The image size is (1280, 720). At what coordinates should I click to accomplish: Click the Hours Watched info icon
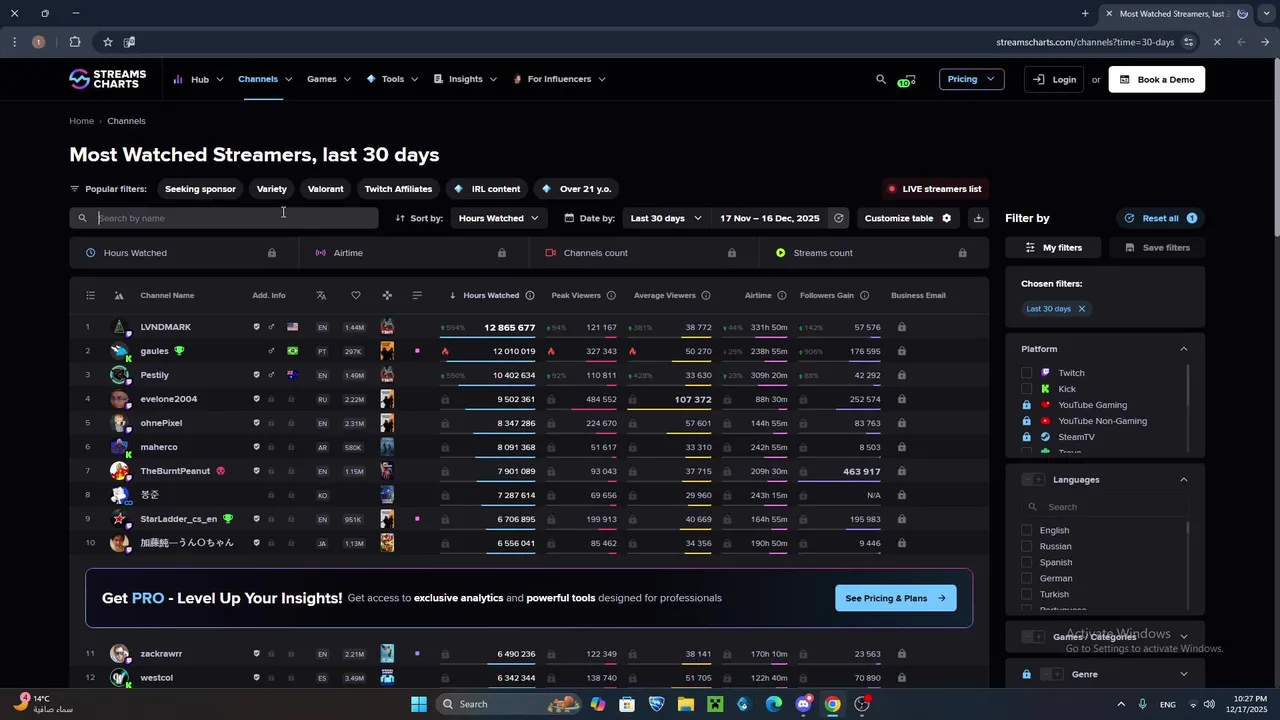530,295
